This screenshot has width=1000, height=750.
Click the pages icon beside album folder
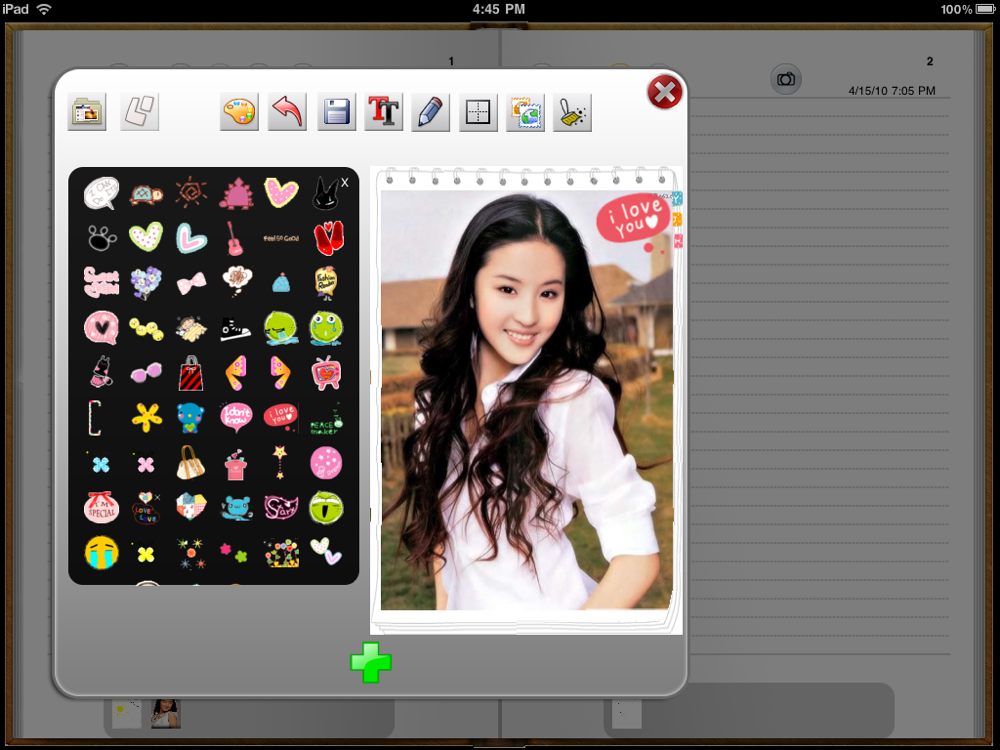pyautogui.click(x=139, y=112)
